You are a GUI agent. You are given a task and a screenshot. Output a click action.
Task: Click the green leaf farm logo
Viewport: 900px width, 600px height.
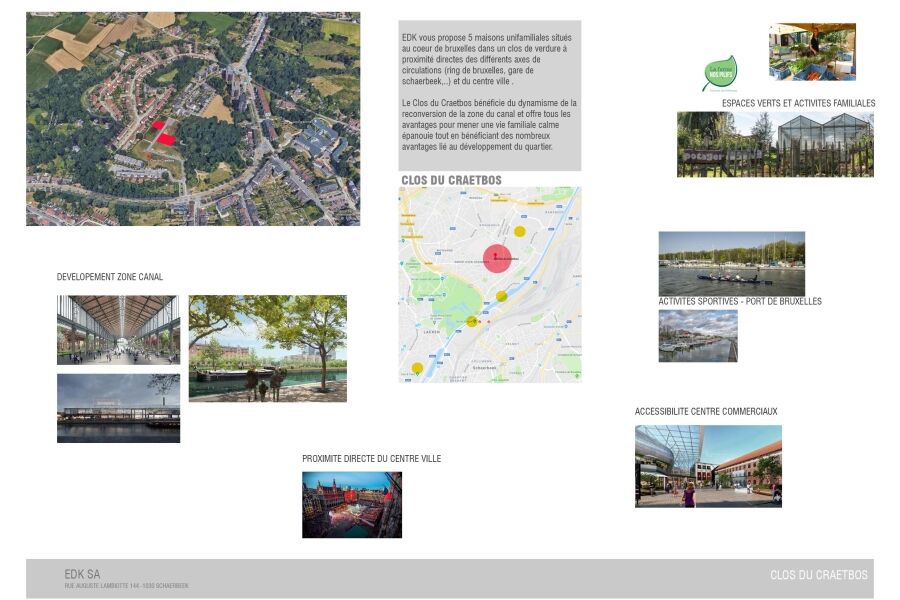pyautogui.click(x=719, y=74)
